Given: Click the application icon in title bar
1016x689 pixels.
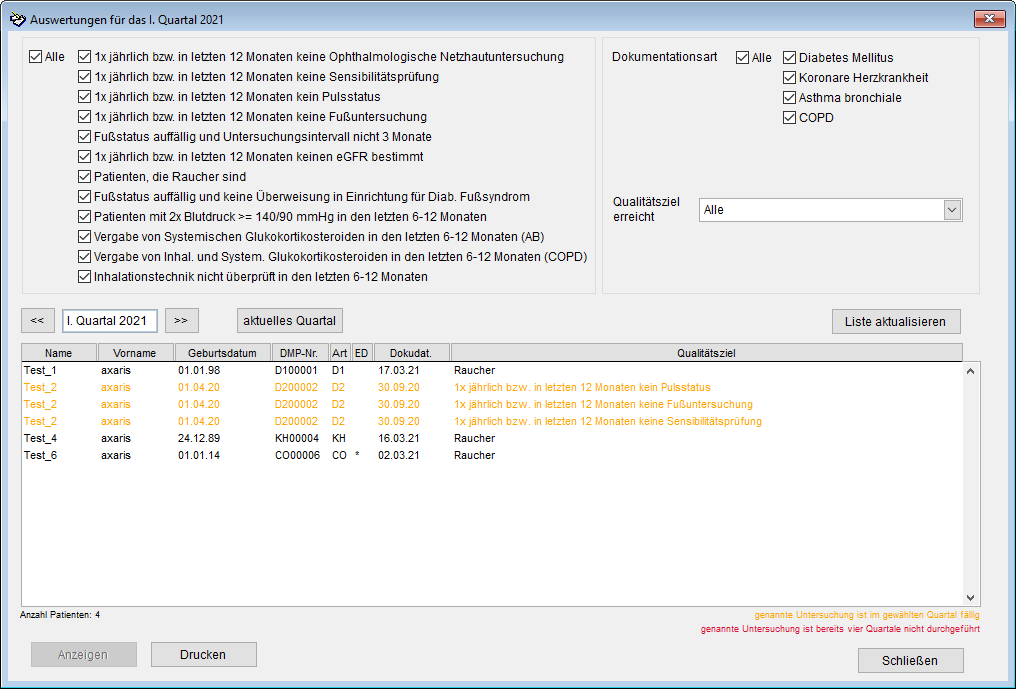Looking at the screenshot, I should [x=17, y=19].
